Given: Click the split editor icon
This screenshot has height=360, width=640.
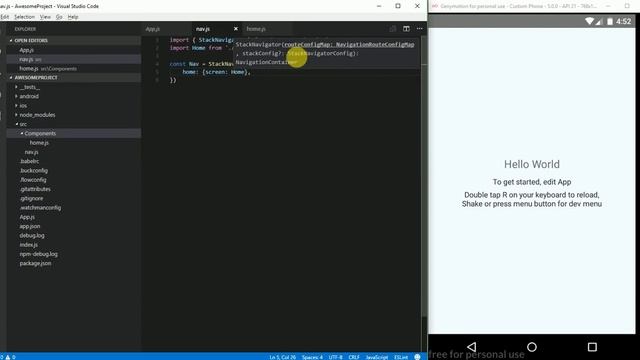Looking at the screenshot, I should [x=406, y=29].
